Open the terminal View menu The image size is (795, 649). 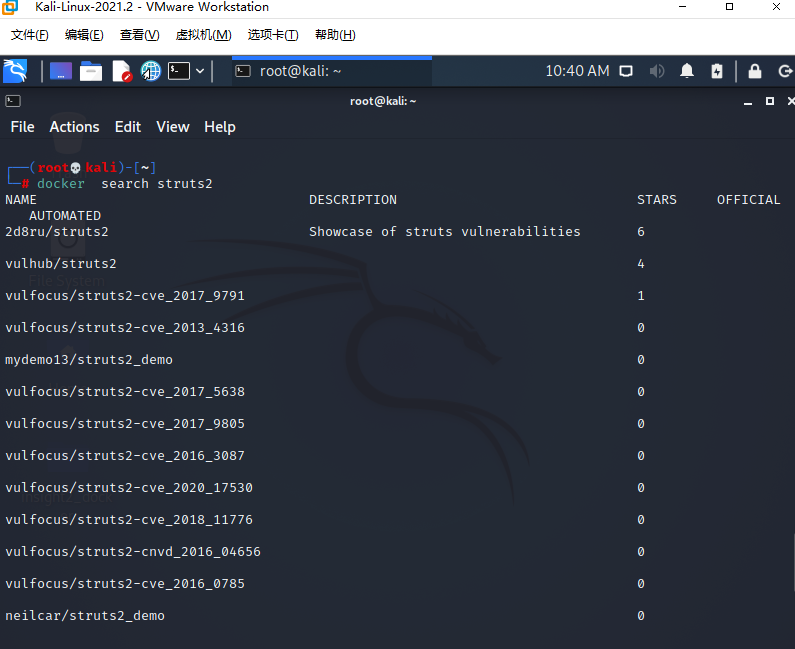coord(173,127)
